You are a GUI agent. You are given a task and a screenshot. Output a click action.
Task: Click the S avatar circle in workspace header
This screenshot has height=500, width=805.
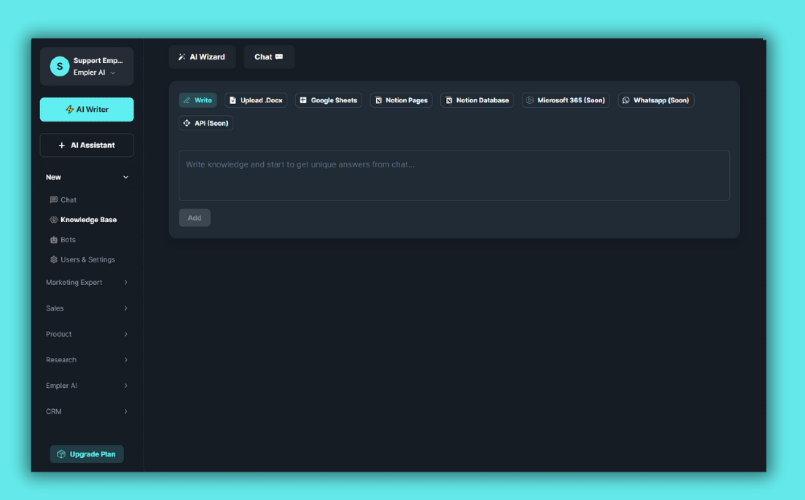coord(60,66)
